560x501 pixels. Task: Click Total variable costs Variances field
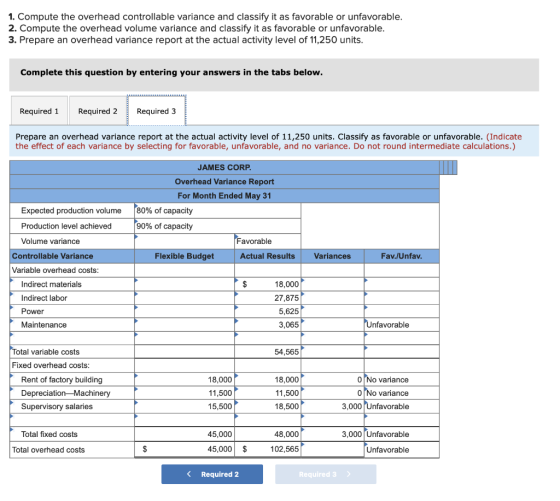[x=332, y=352]
